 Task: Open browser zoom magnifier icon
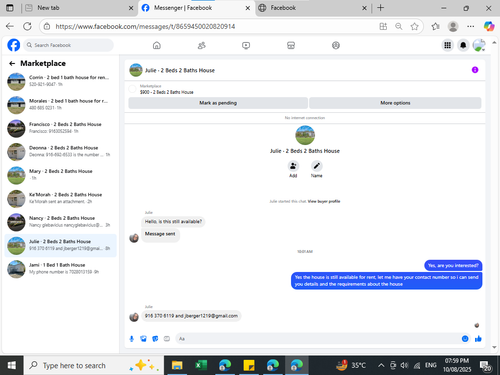(x=399, y=26)
